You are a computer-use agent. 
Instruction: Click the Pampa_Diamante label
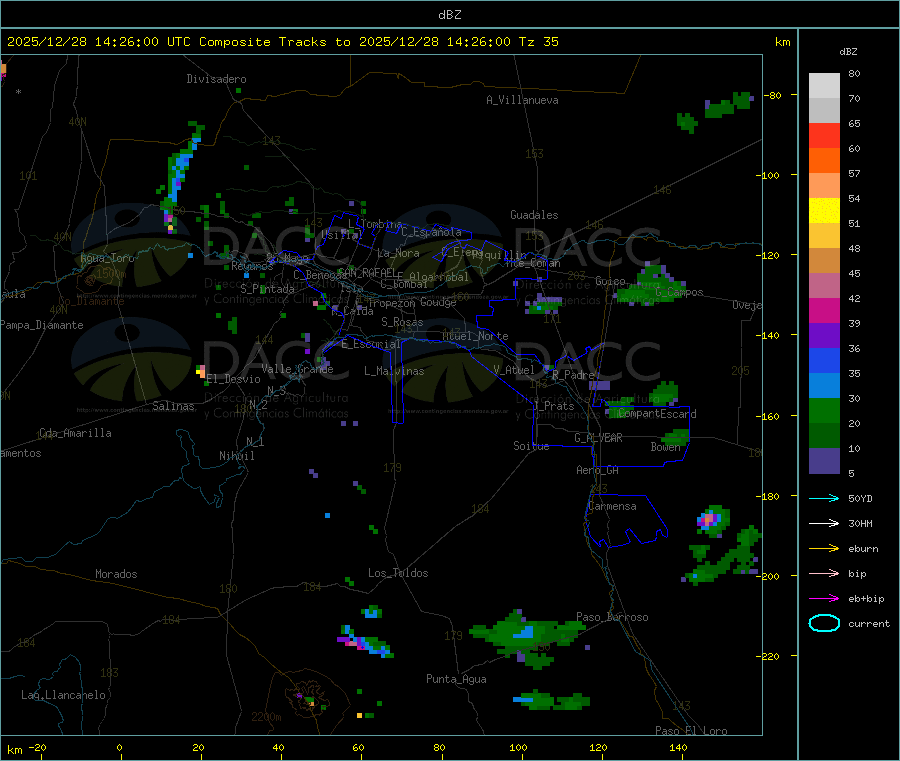pyautogui.click(x=42, y=325)
